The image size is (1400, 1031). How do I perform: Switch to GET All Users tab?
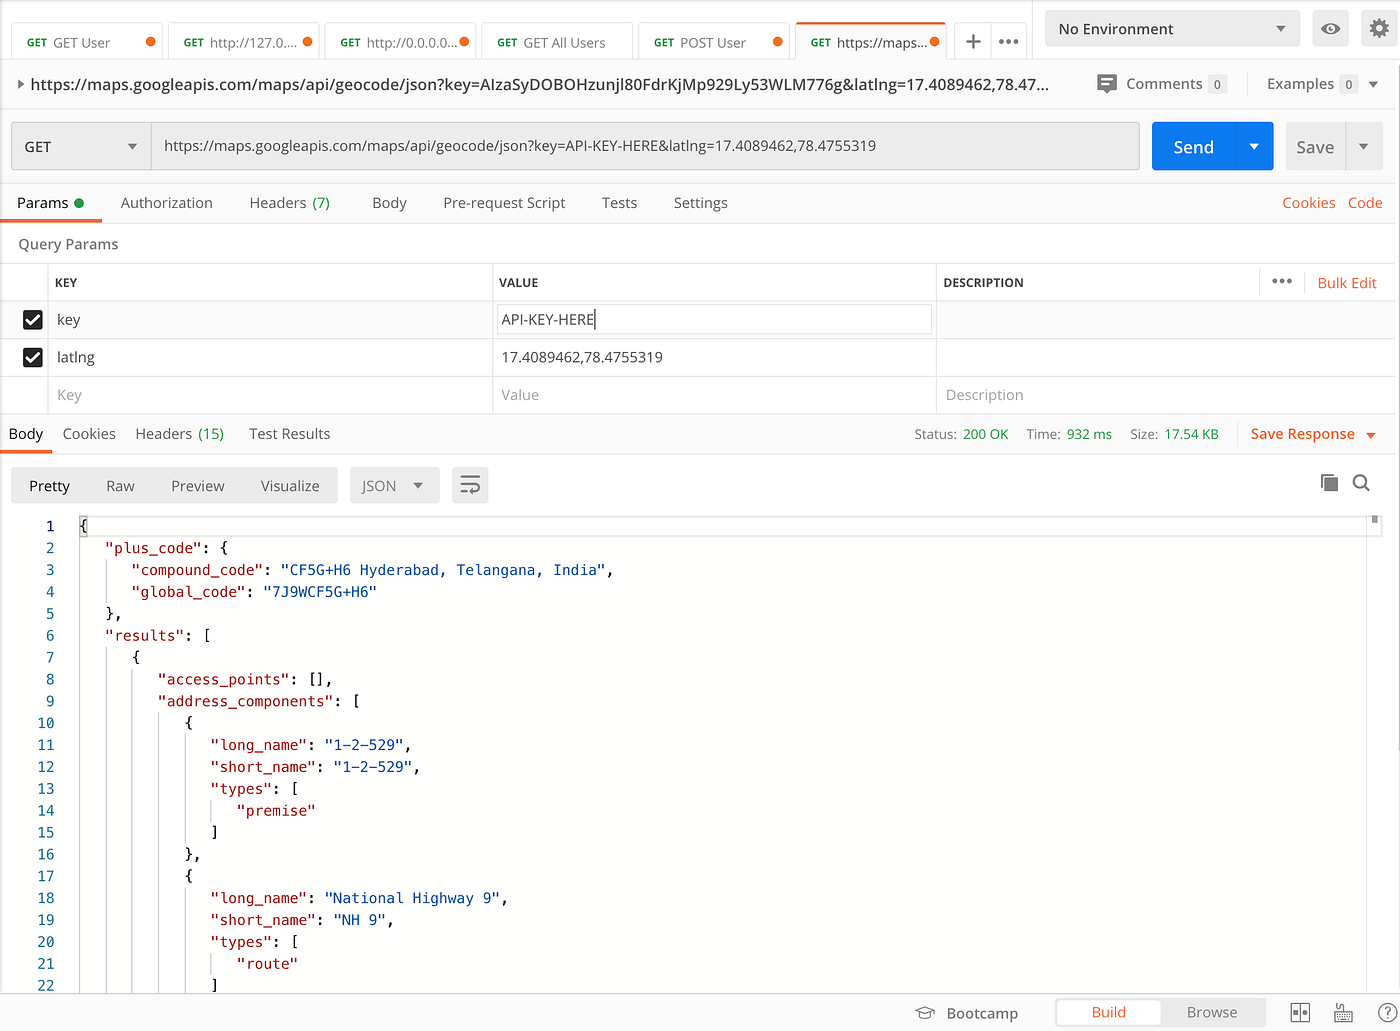point(556,43)
